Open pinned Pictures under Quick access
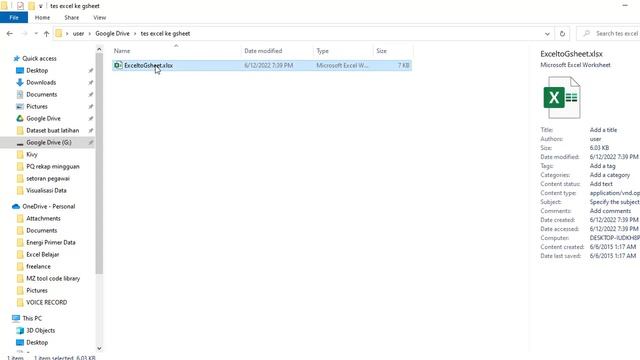 37,107
